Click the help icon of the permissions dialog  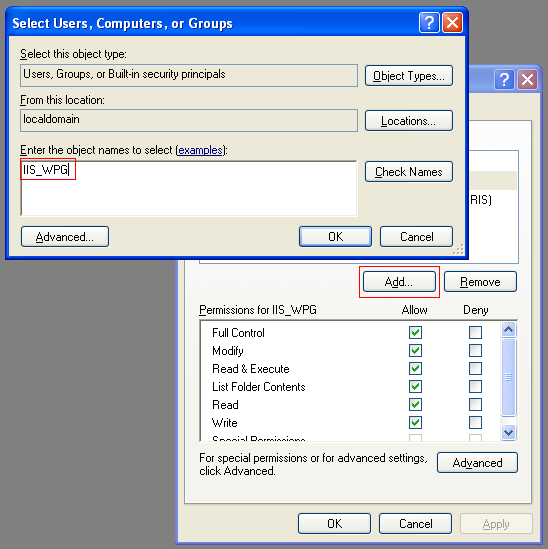click(x=504, y=80)
